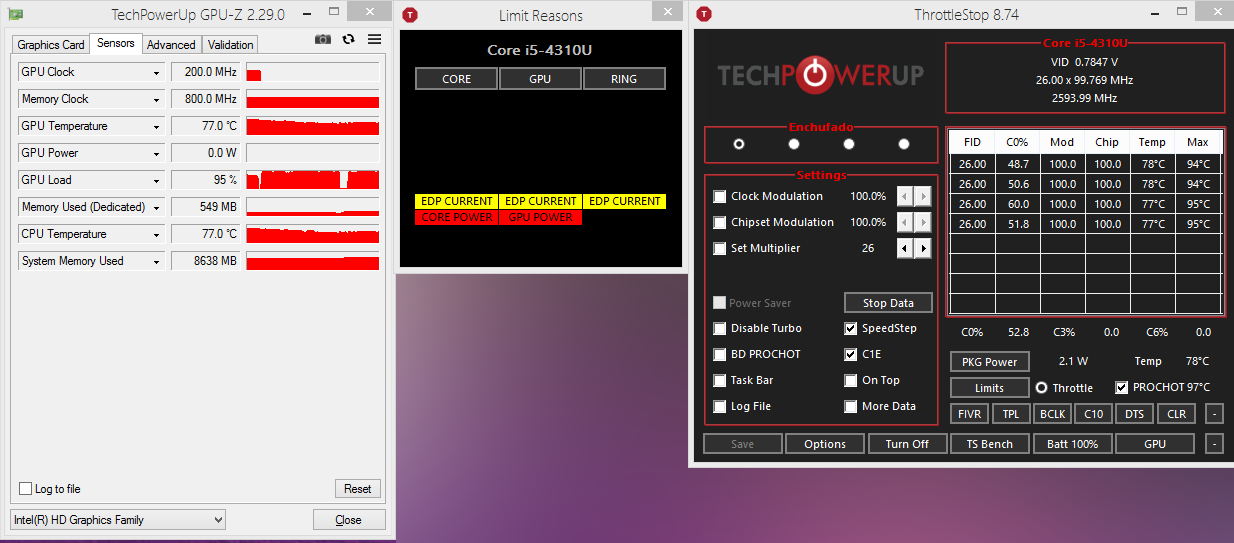This screenshot has width=1234, height=543.
Task: Uncheck the SpeedStep checkbox
Action: [x=851, y=328]
